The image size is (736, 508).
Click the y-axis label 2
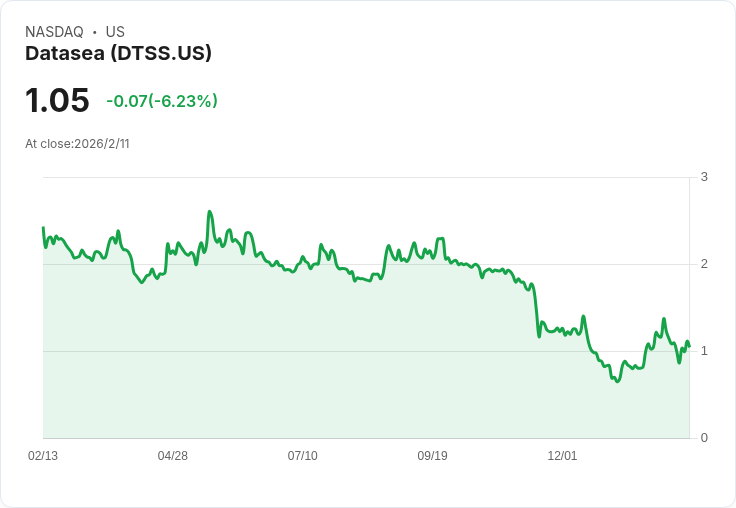[x=704, y=264]
